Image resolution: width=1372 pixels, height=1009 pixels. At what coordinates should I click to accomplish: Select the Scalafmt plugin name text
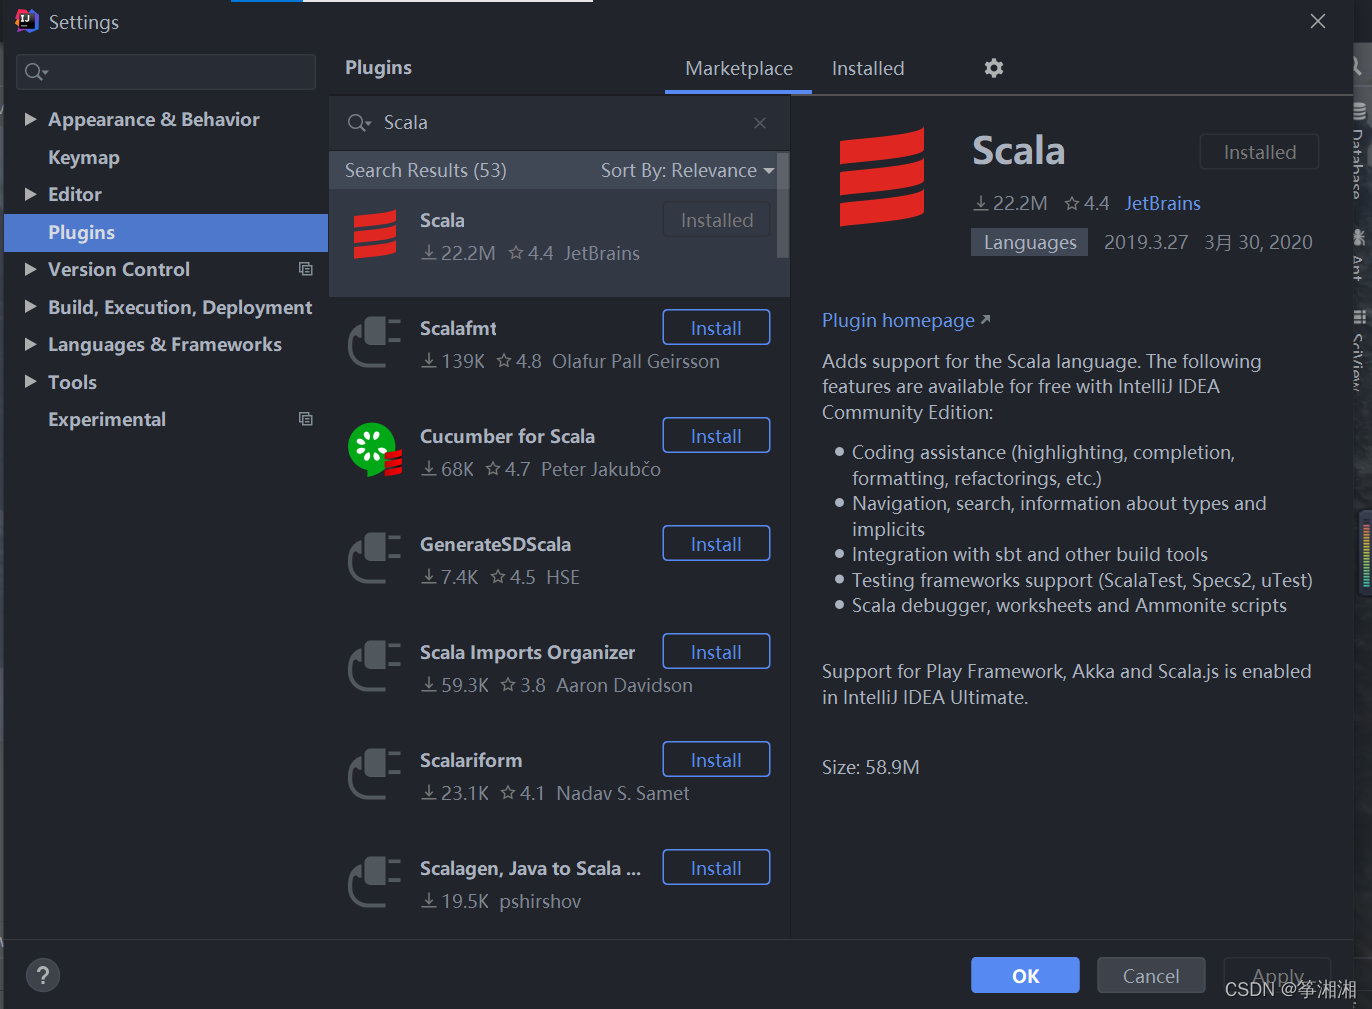coord(458,328)
